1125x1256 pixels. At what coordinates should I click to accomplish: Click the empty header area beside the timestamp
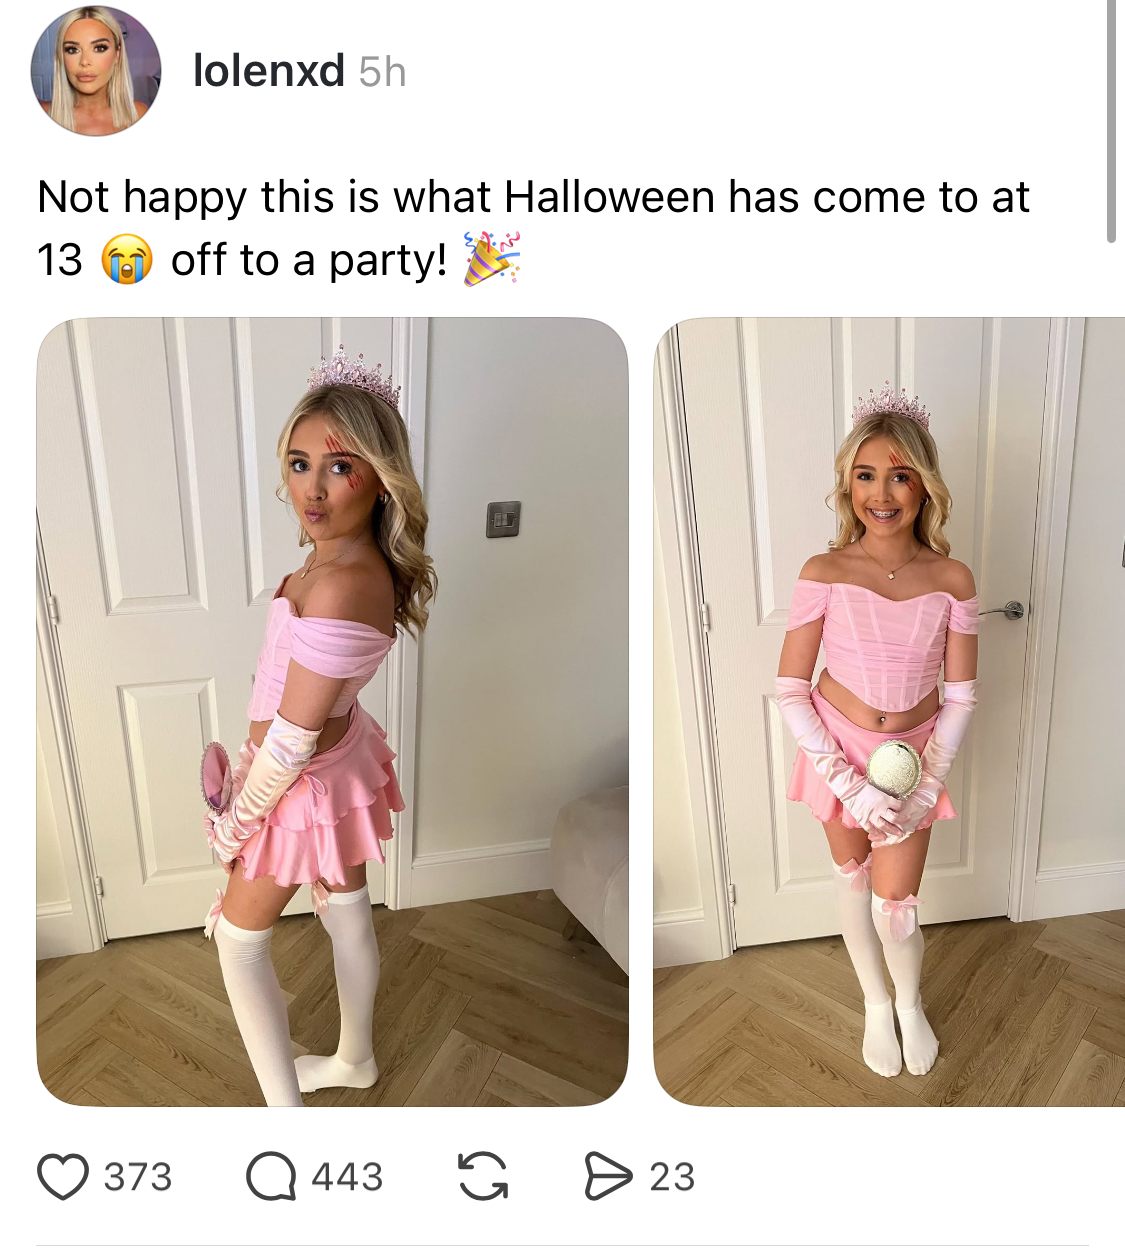point(750,72)
